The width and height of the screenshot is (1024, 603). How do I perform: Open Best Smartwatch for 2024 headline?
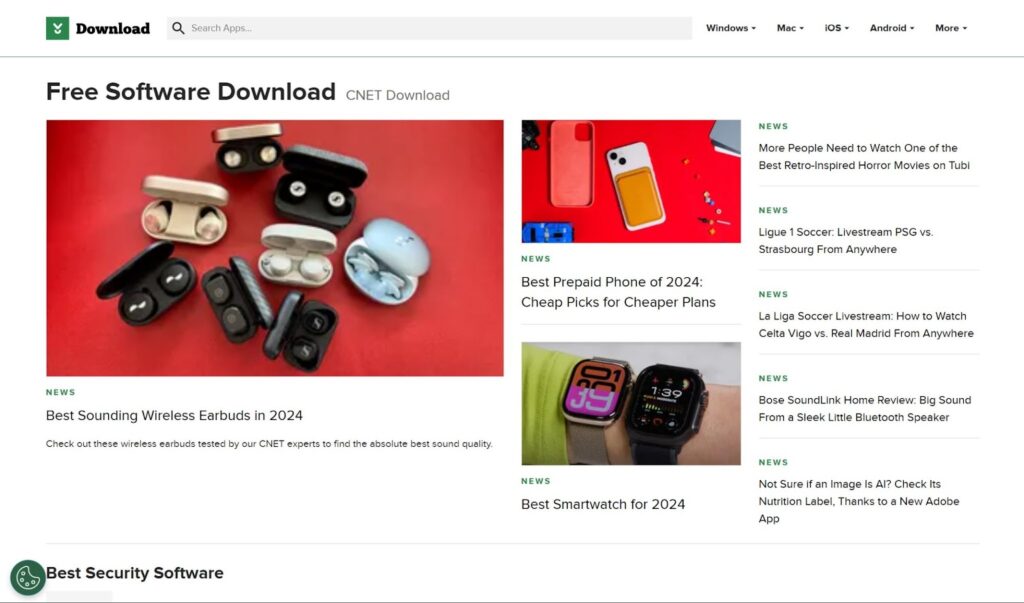603,504
